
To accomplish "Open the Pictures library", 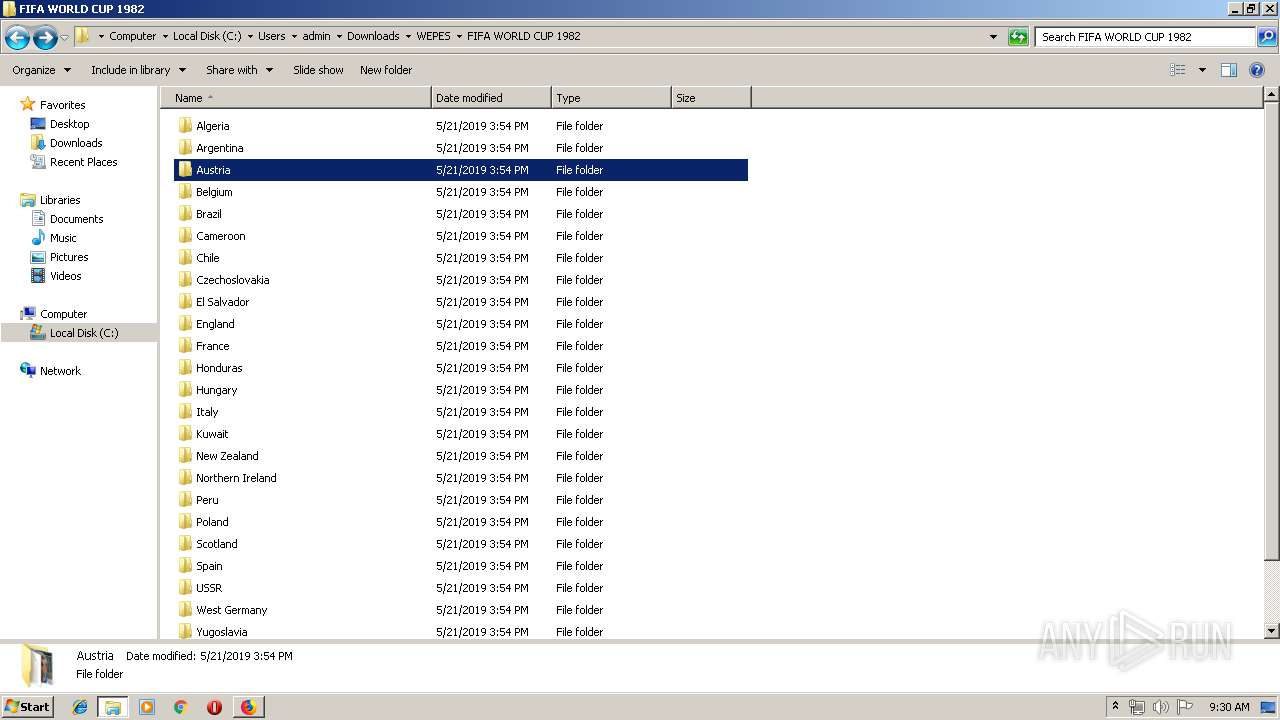I will (69, 257).
